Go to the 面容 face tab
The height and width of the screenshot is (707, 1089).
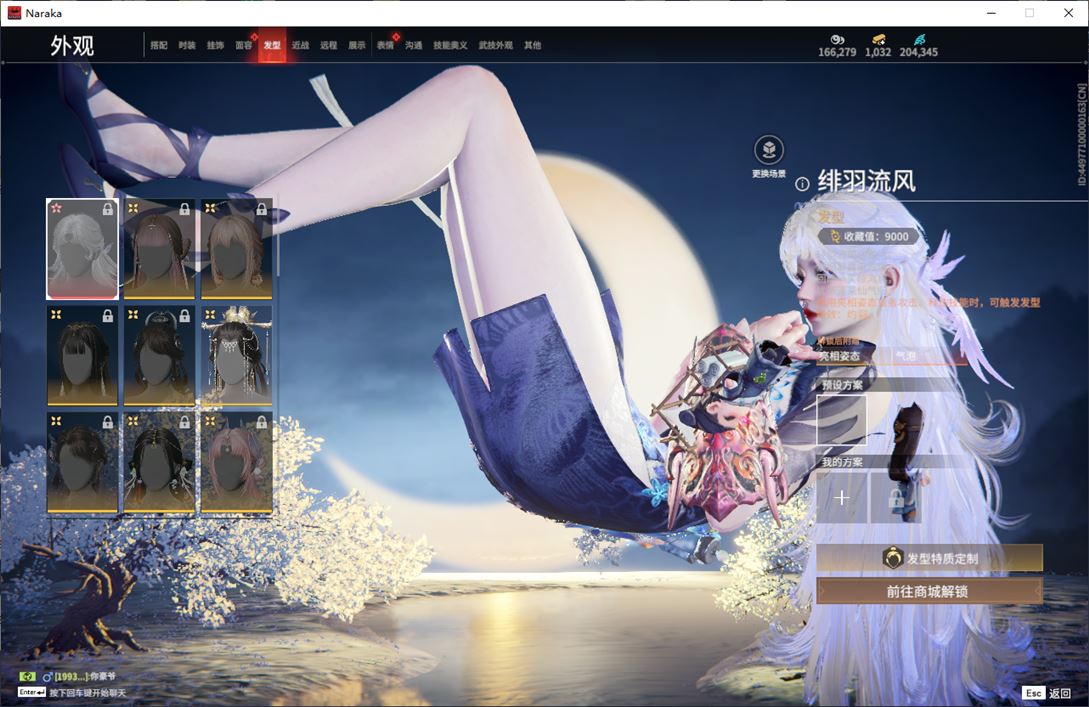click(x=244, y=45)
